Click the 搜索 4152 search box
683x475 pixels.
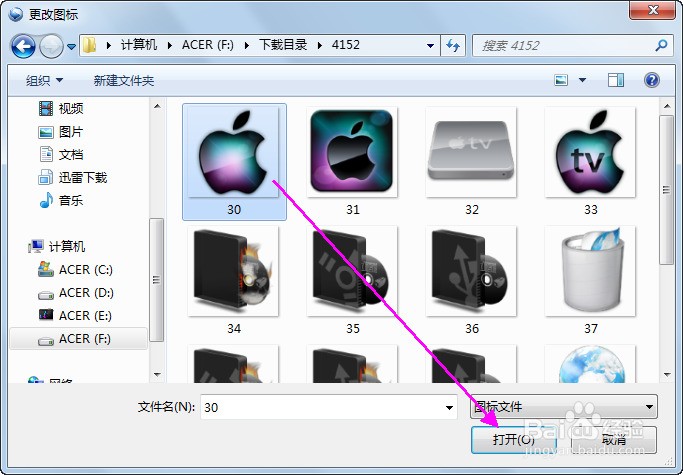571,45
